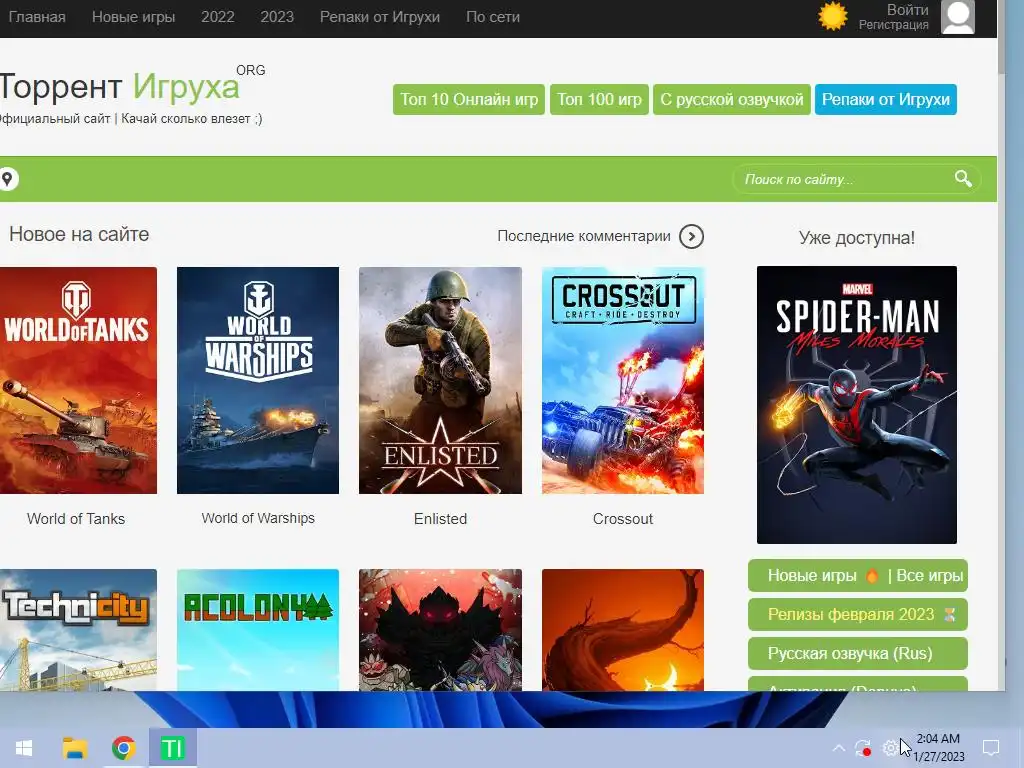This screenshot has height=768, width=1024.
Task: Open the 2022 menu item
Action: click(217, 17)
